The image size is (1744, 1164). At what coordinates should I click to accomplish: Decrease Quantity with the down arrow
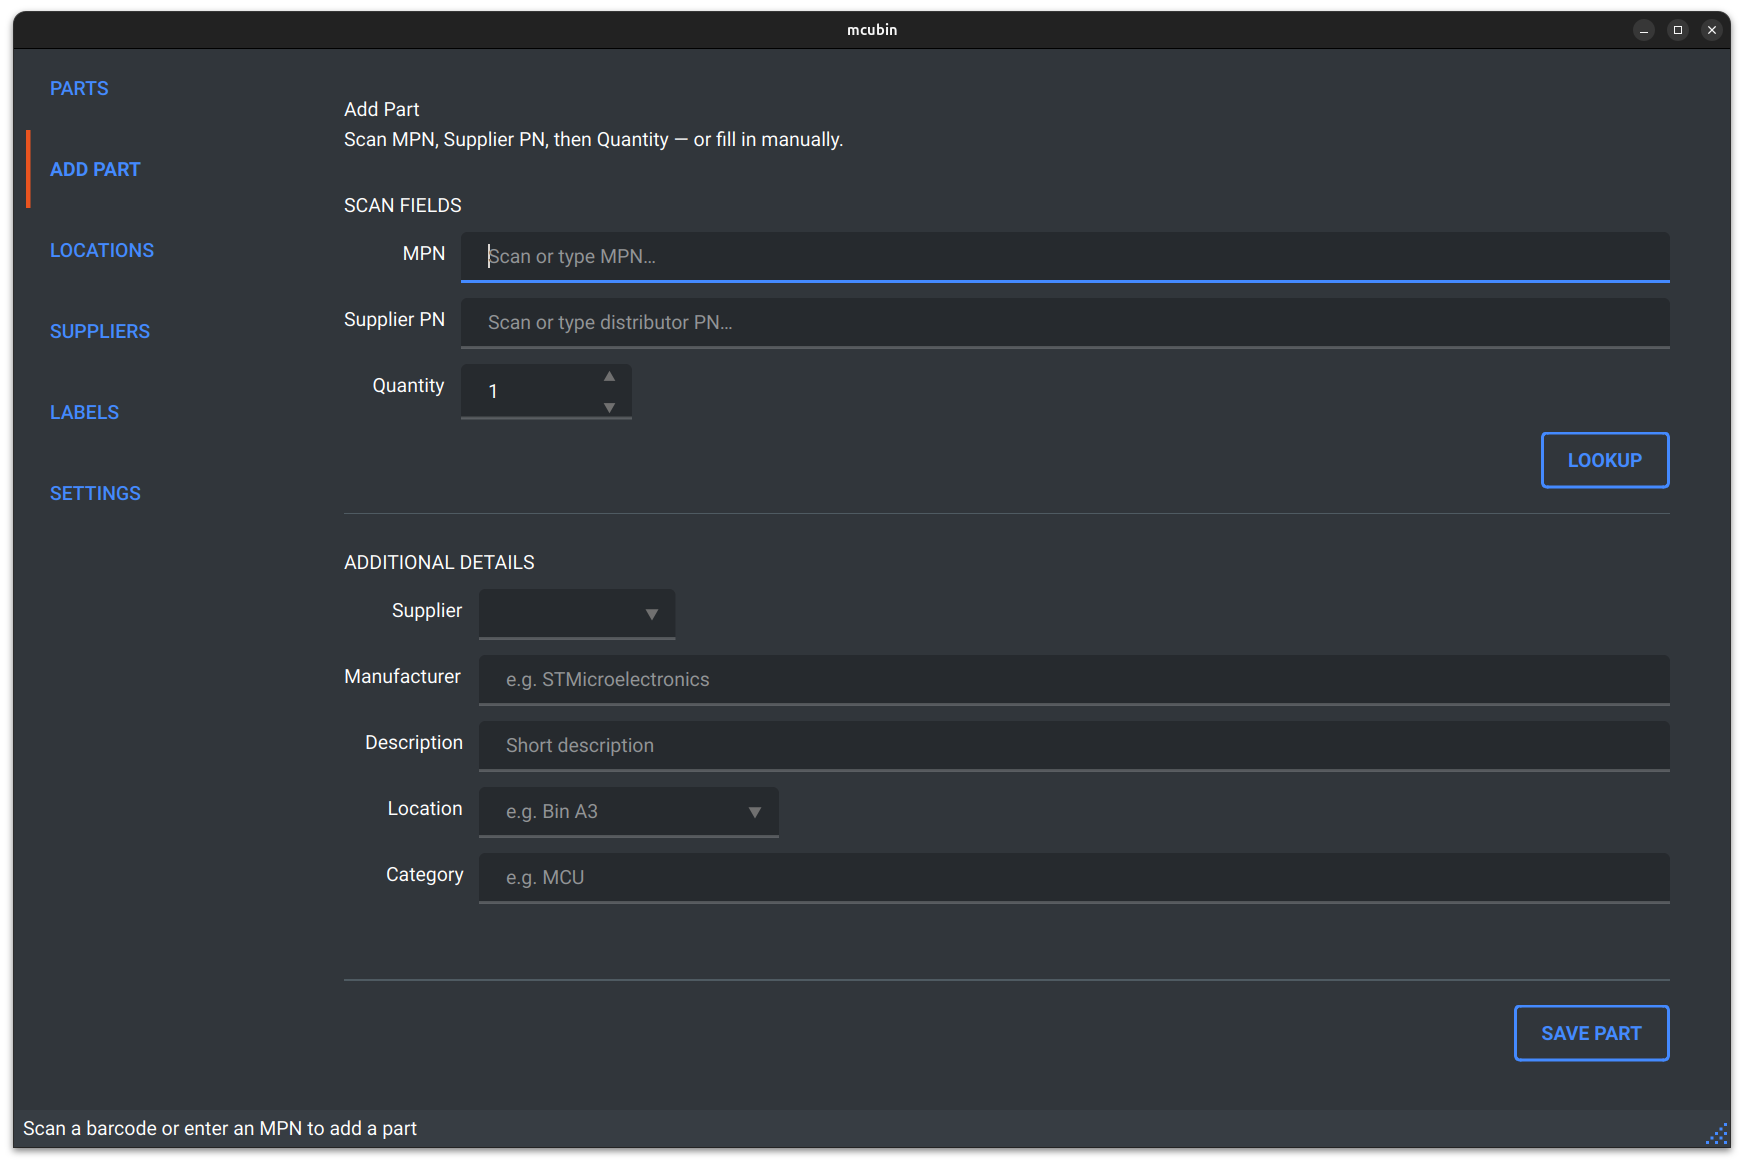click(608, 407)
